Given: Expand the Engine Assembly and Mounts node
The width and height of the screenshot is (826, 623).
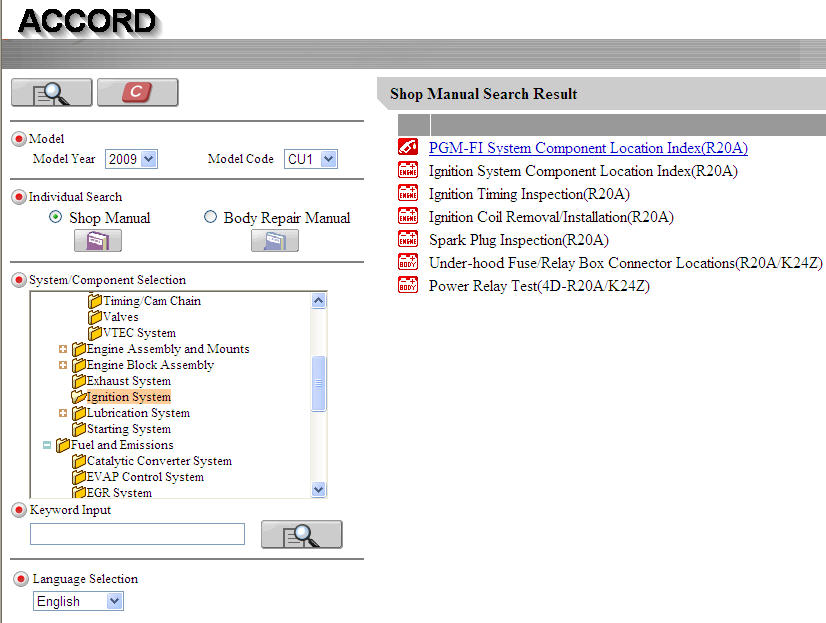Looking at the screenshot, I should click(x=63, y=349).
